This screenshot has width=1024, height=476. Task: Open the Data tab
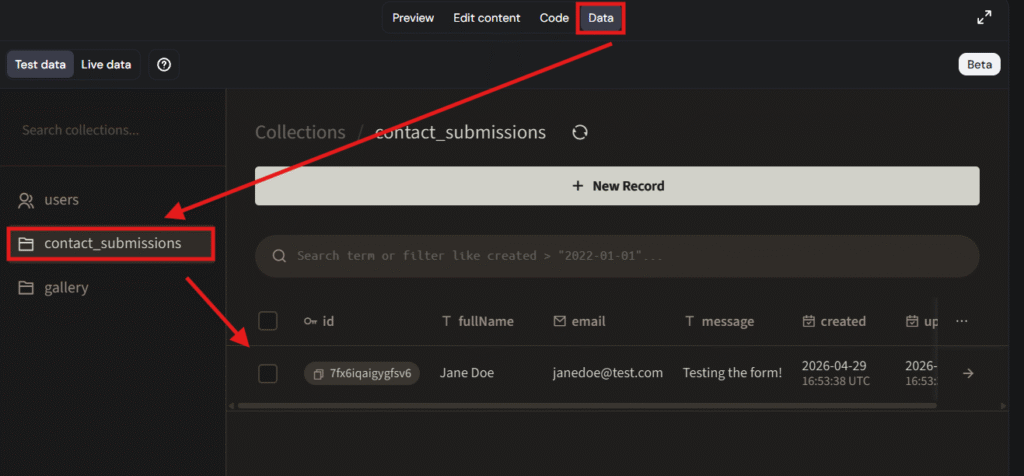tap(601, 18)
